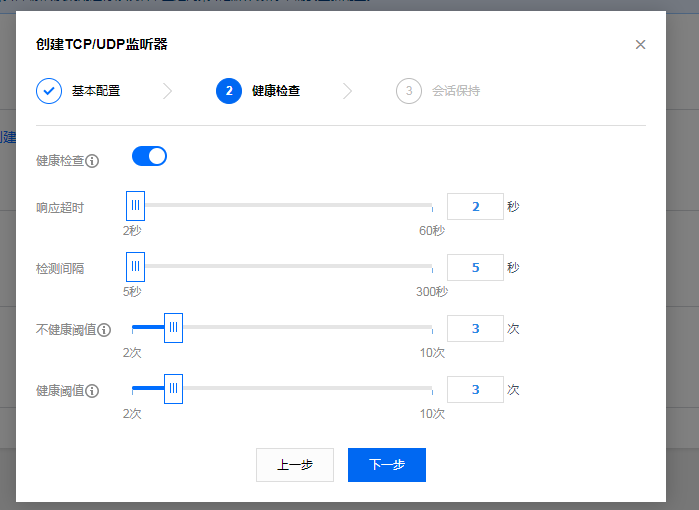The image size is (699, 510).
Task: Click the 下一步 button
Action: coord(387,465)
